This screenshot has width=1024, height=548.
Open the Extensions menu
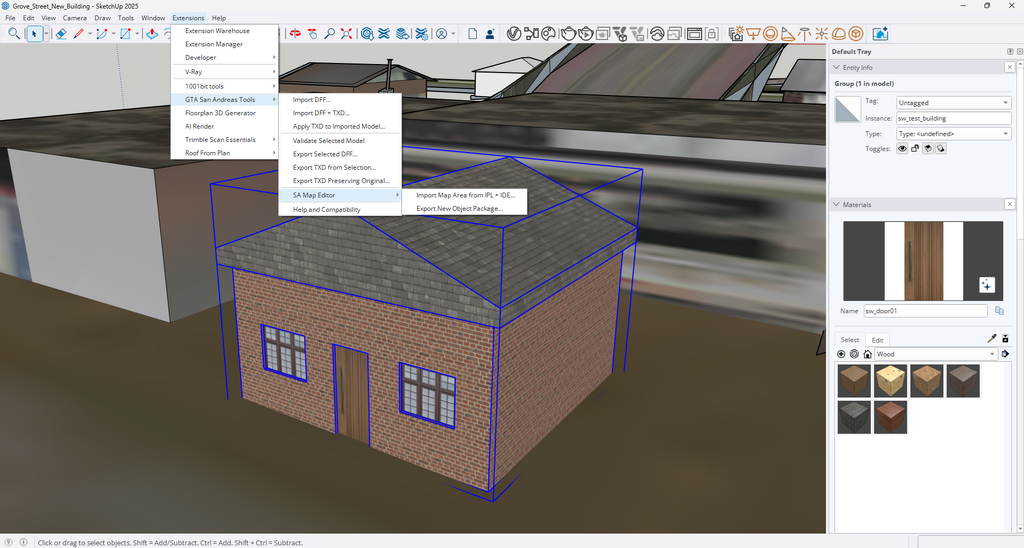coord(188,18)
